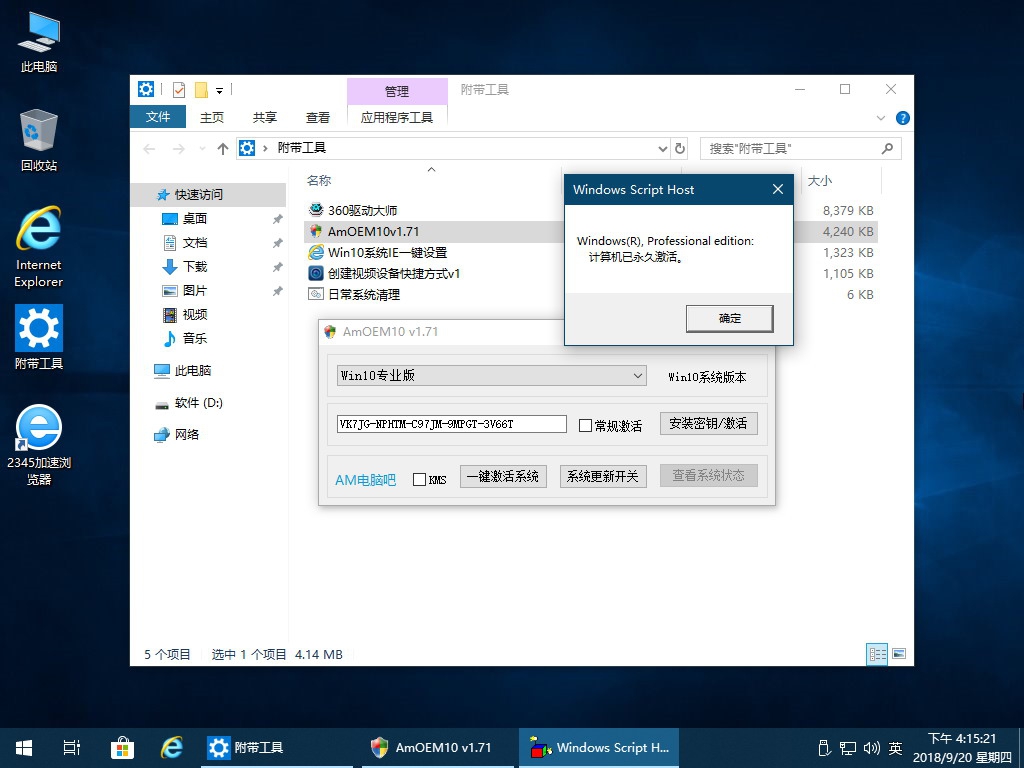Viewport: 1024px width, 768px height.
Task: Select 日常系统清理 file
Action: tap(354, 294)
